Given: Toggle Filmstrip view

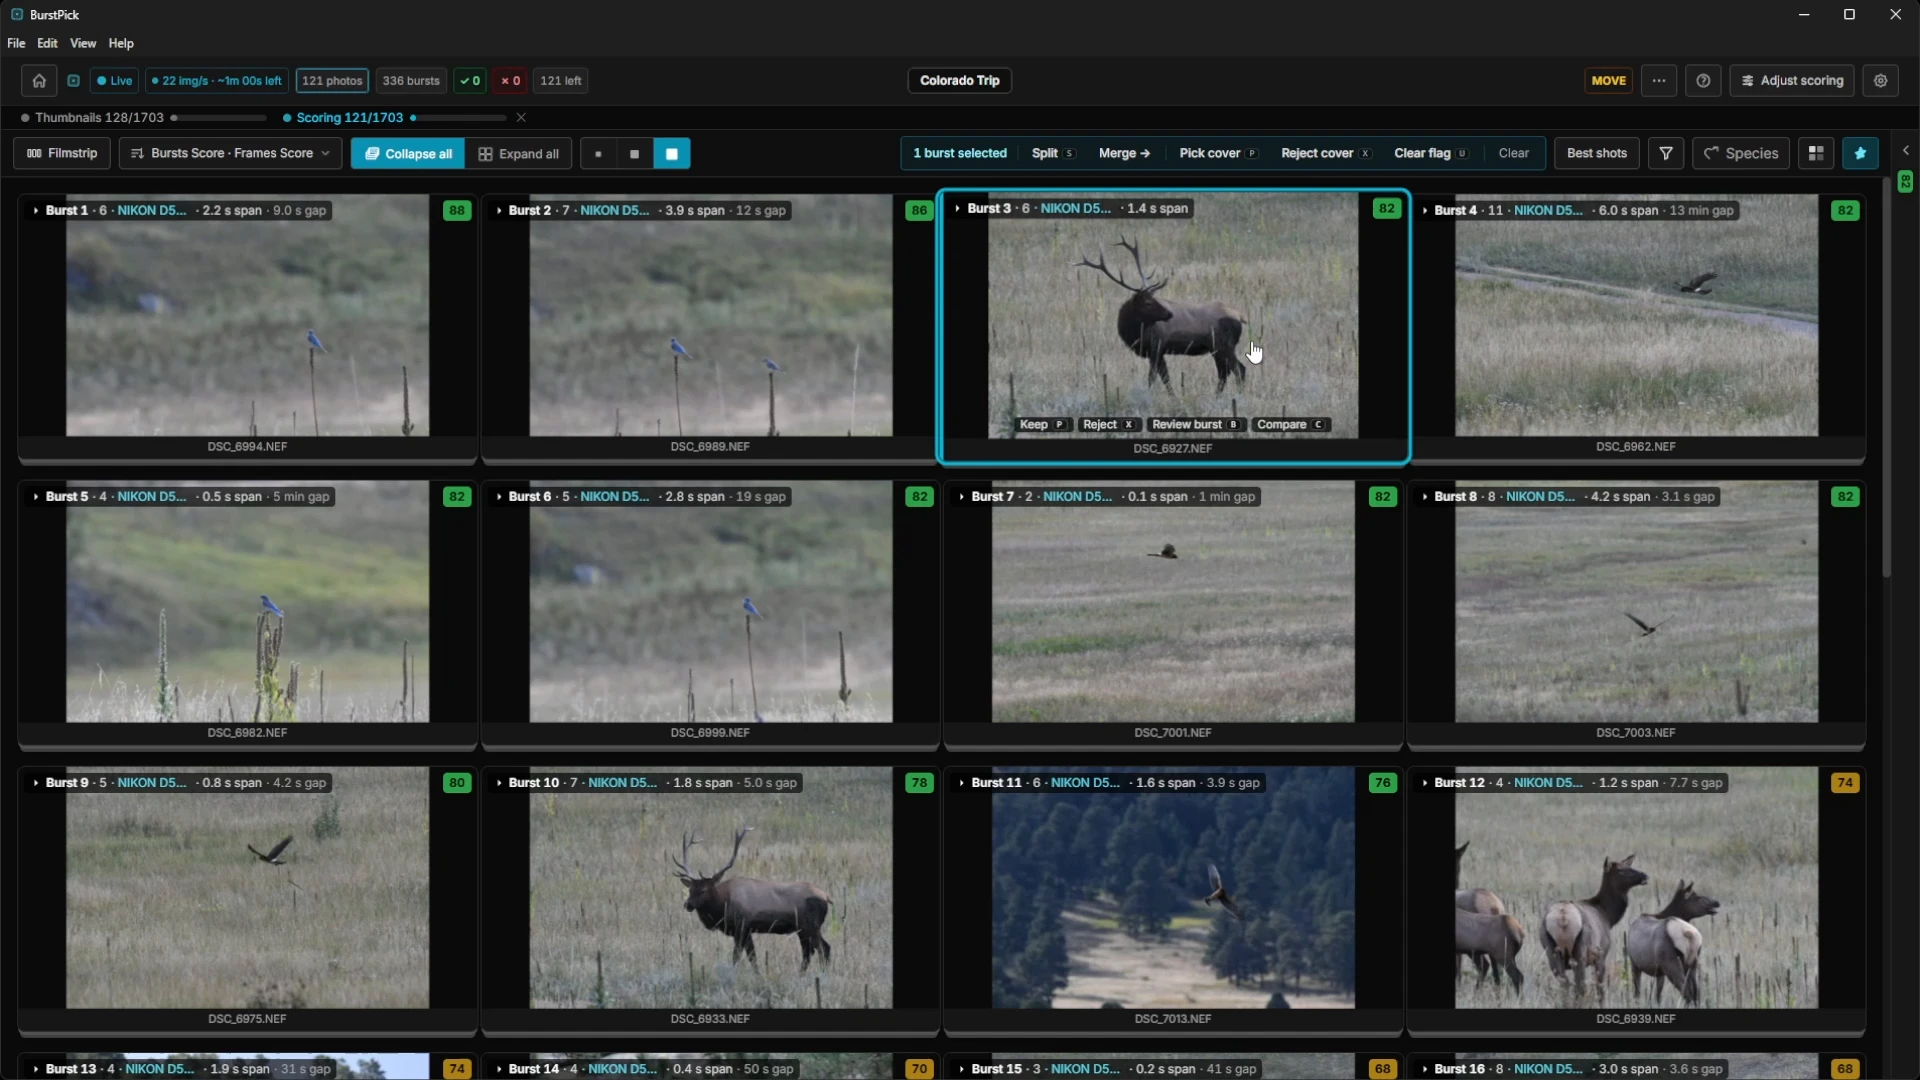Looking at the screenshot, I should pyautogui.click(x=62, y=153).
